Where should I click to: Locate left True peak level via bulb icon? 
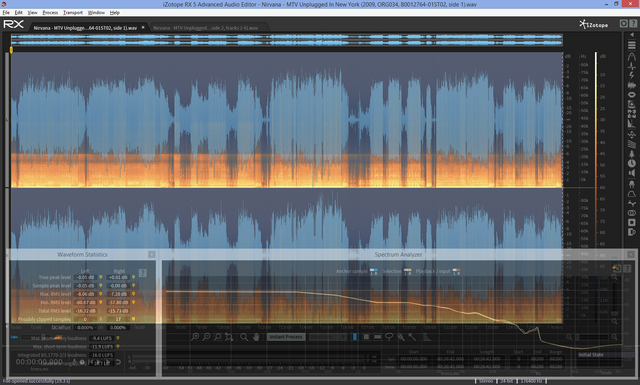(x=100, y=277)
